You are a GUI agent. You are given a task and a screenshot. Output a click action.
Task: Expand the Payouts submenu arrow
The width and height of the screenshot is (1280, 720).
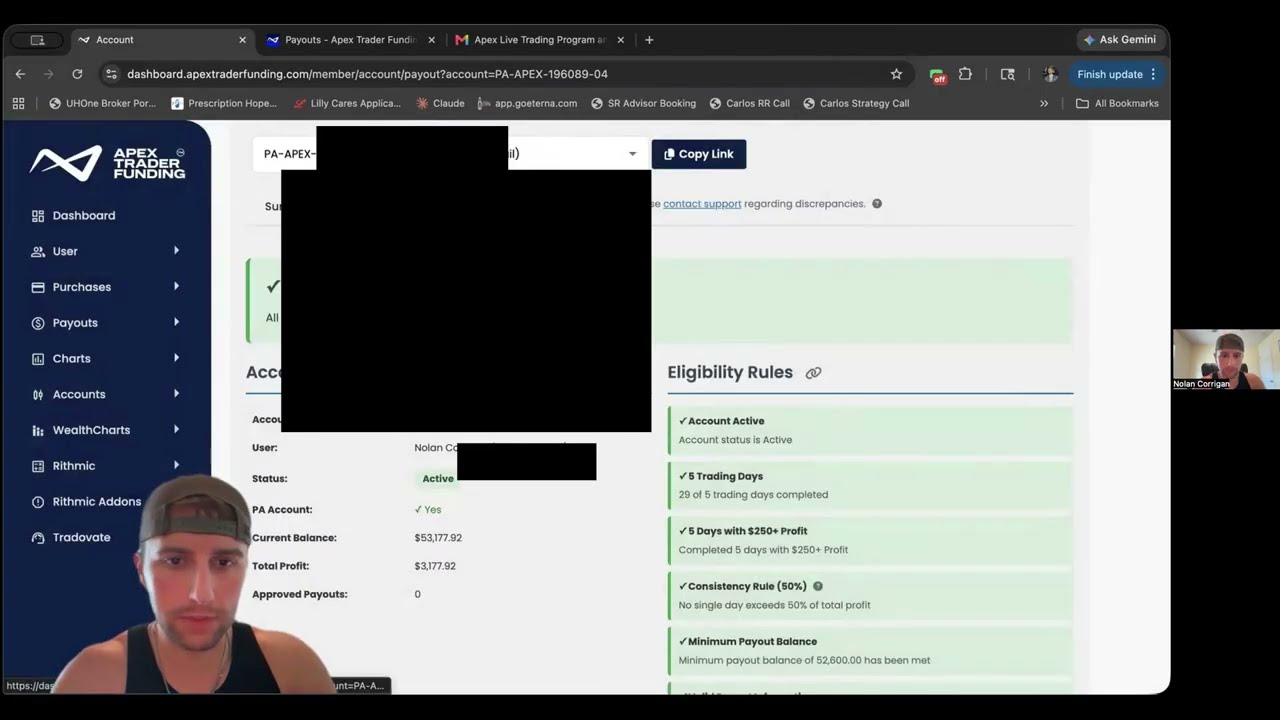176,322
